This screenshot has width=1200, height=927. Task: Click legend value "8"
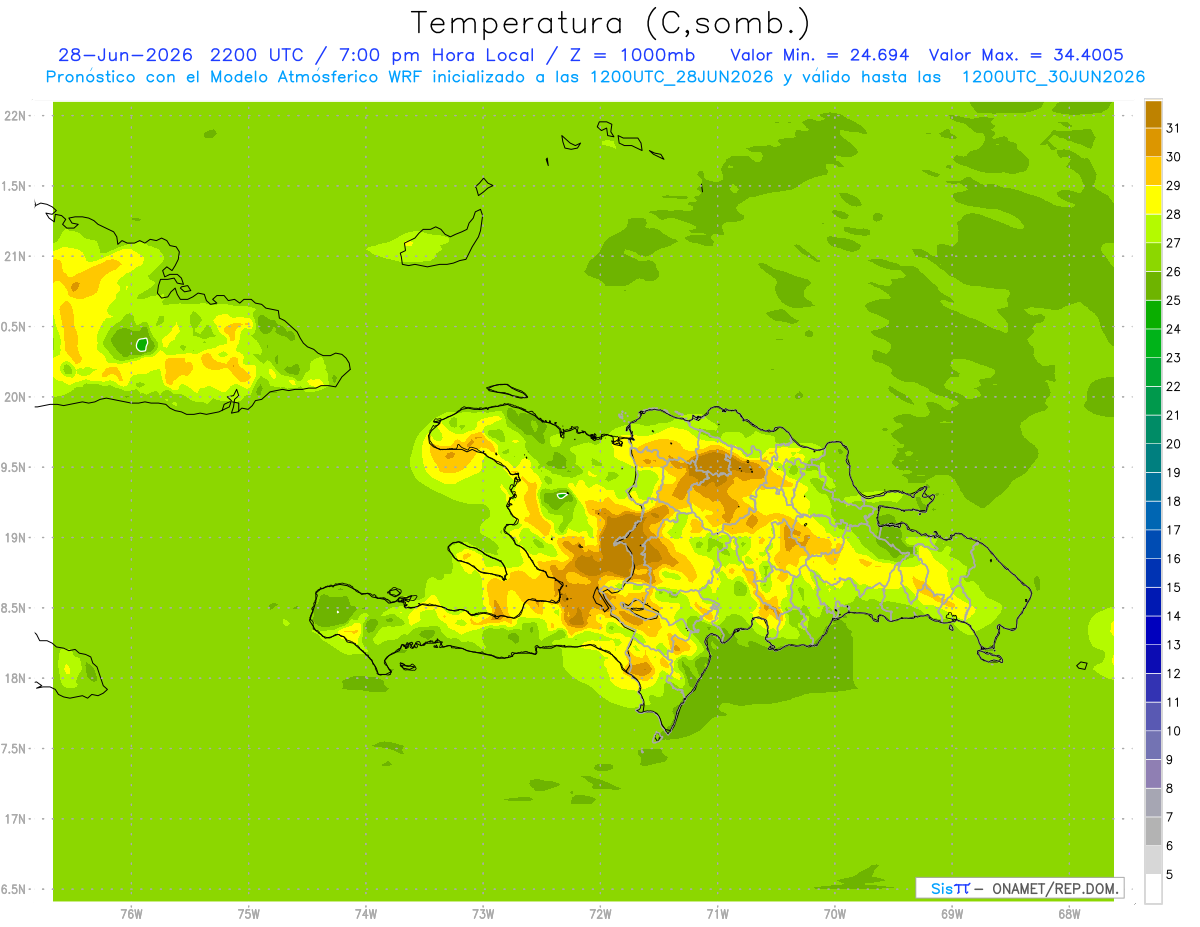1169,789
